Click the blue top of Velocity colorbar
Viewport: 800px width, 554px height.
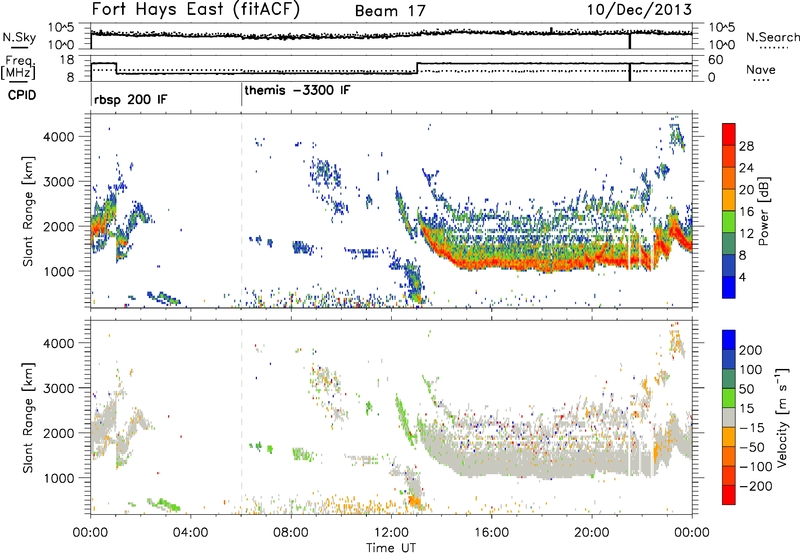(729, 340)
